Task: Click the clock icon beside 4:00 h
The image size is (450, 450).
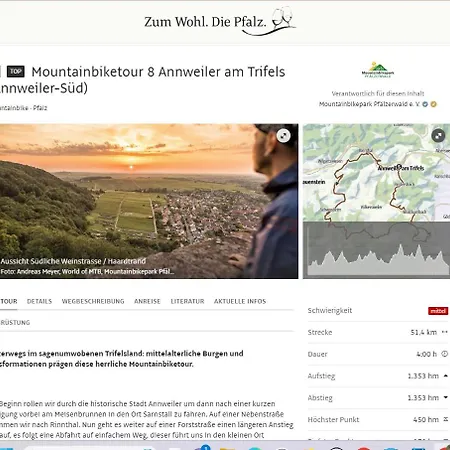Action: point(445,354)
